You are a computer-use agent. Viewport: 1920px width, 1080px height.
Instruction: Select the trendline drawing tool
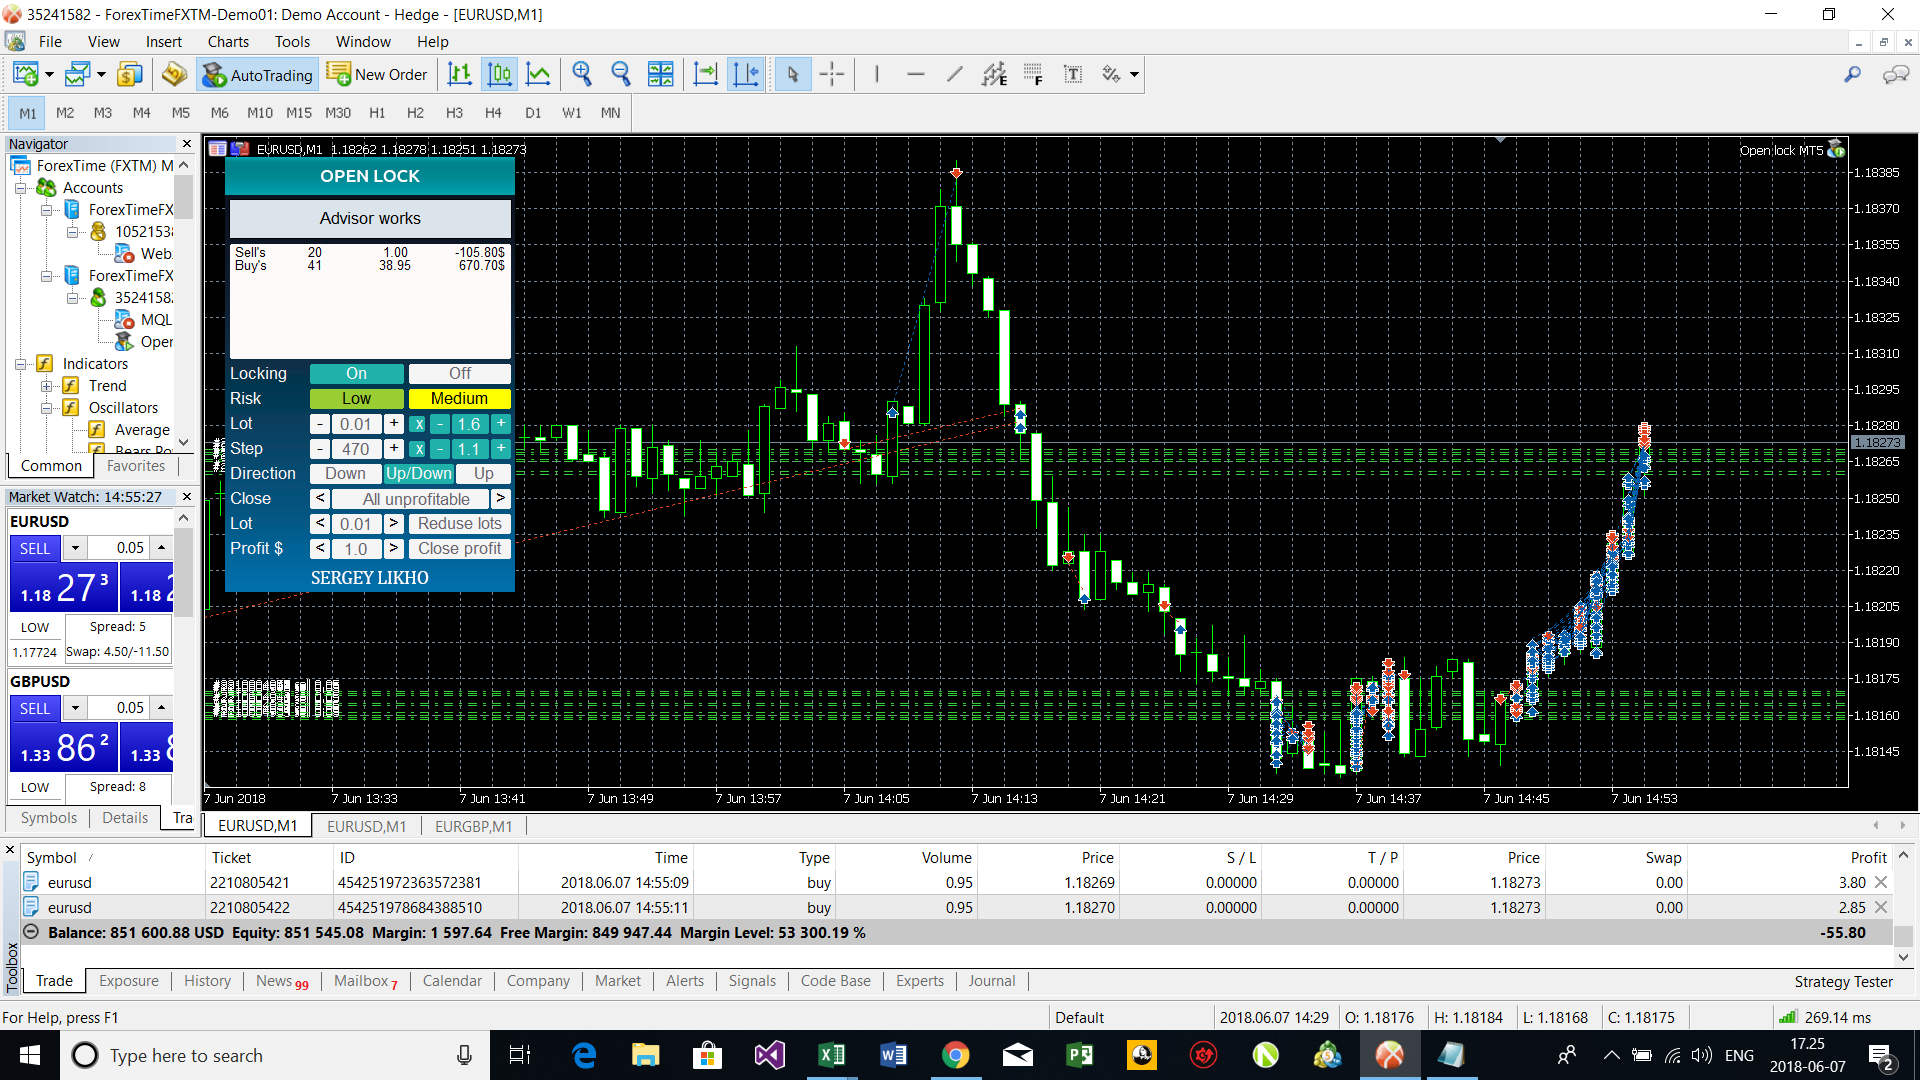pos(955,74)
